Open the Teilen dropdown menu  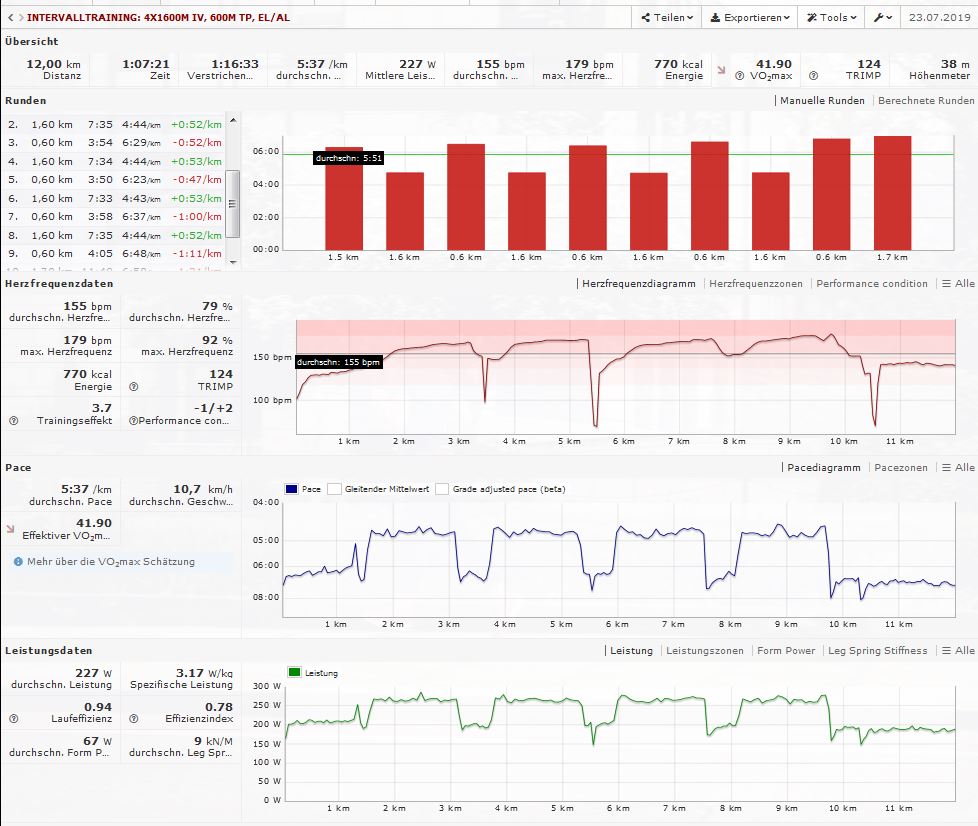tap(664, 18)
